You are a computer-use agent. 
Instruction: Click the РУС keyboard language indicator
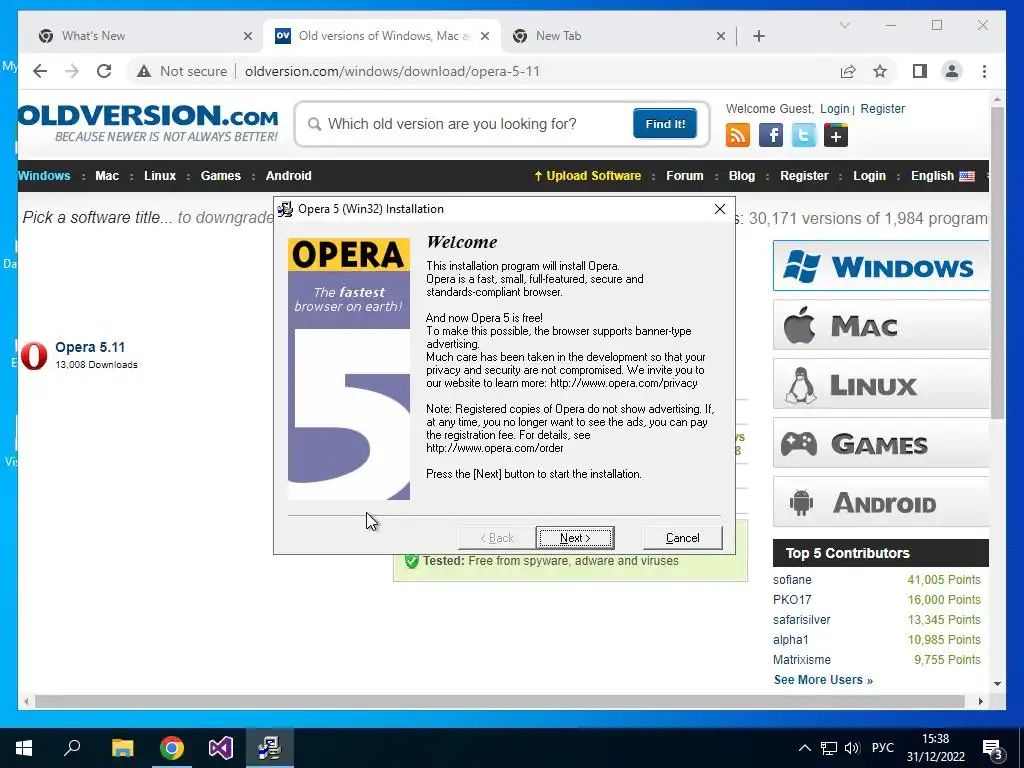[882, 748]
